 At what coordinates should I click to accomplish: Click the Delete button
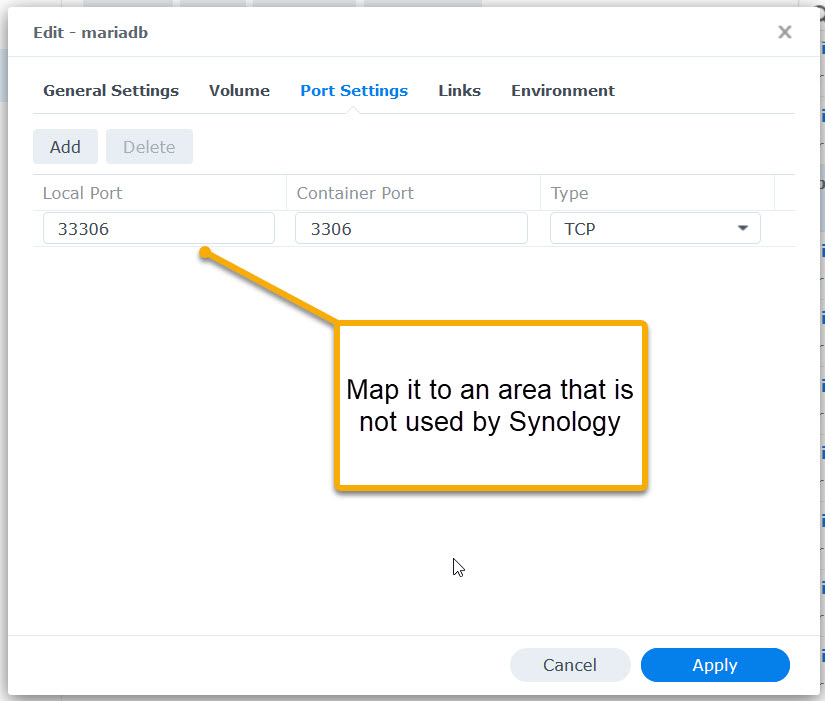149,146
